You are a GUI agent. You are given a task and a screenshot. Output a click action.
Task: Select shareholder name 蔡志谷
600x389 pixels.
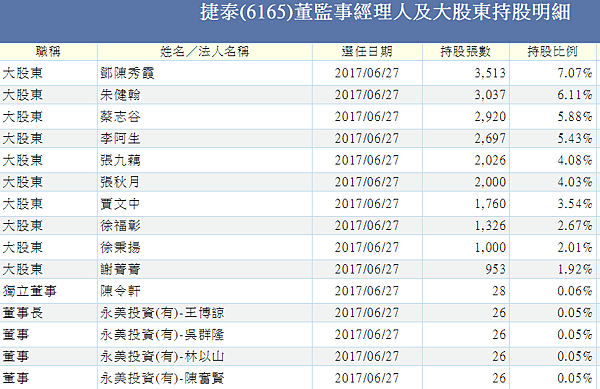click(x=120, y=117)
